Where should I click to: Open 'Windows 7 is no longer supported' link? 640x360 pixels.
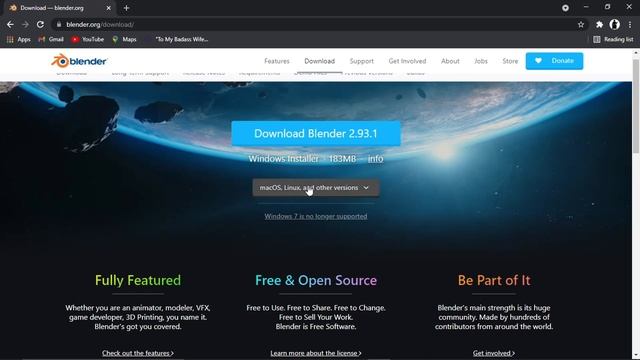[316, 216]
